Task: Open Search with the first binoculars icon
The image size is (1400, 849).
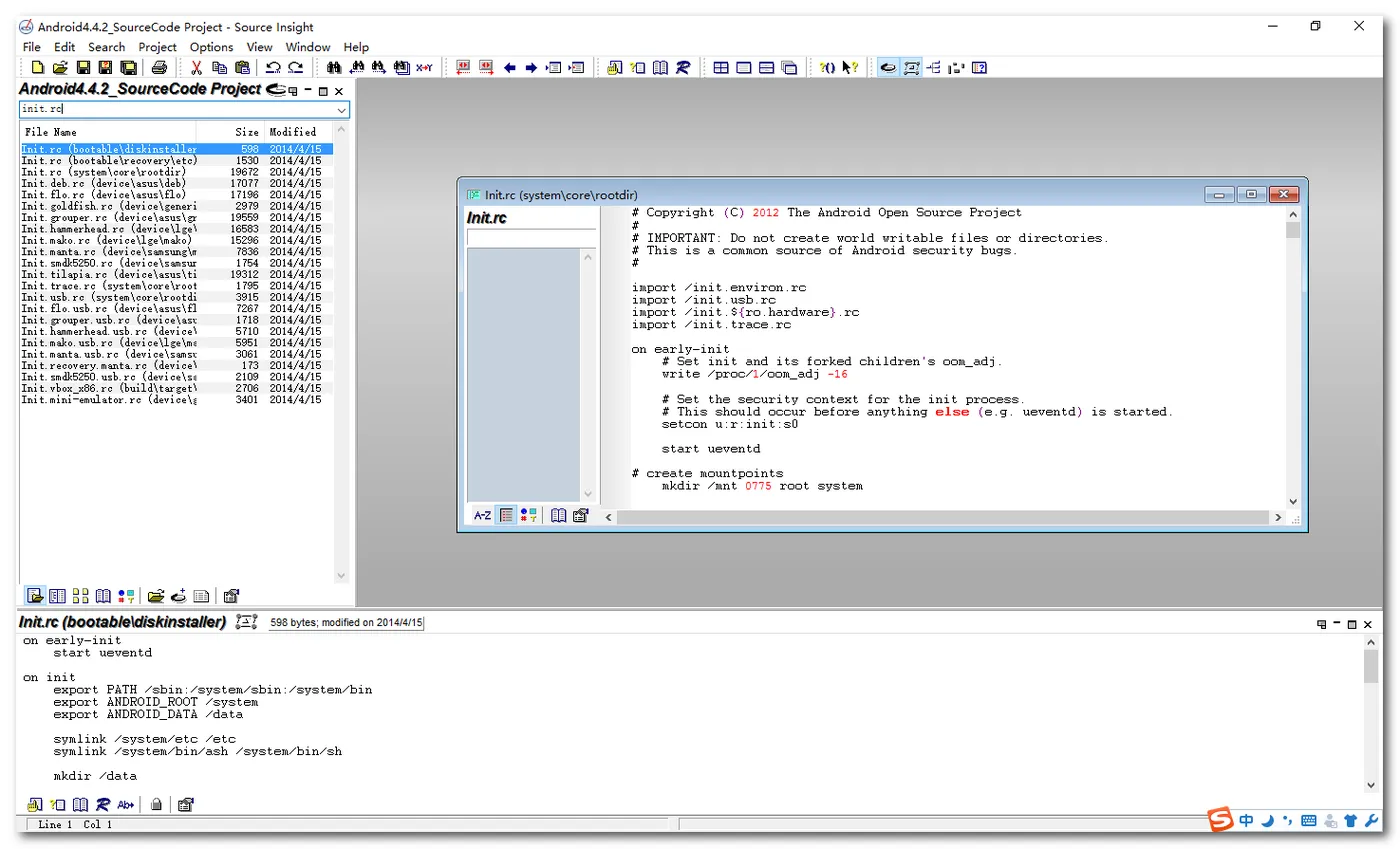Action: coord(334,68)
